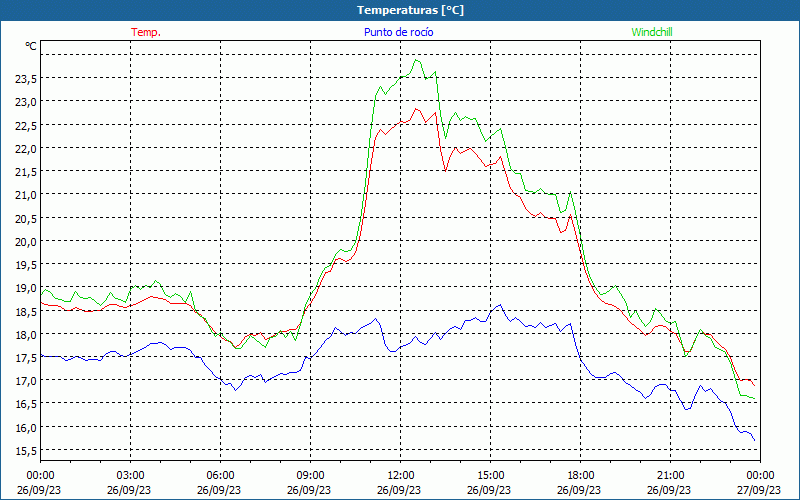Click the 19,0 y-axis value
Screen dimensions: 800x500
(26, 288)
